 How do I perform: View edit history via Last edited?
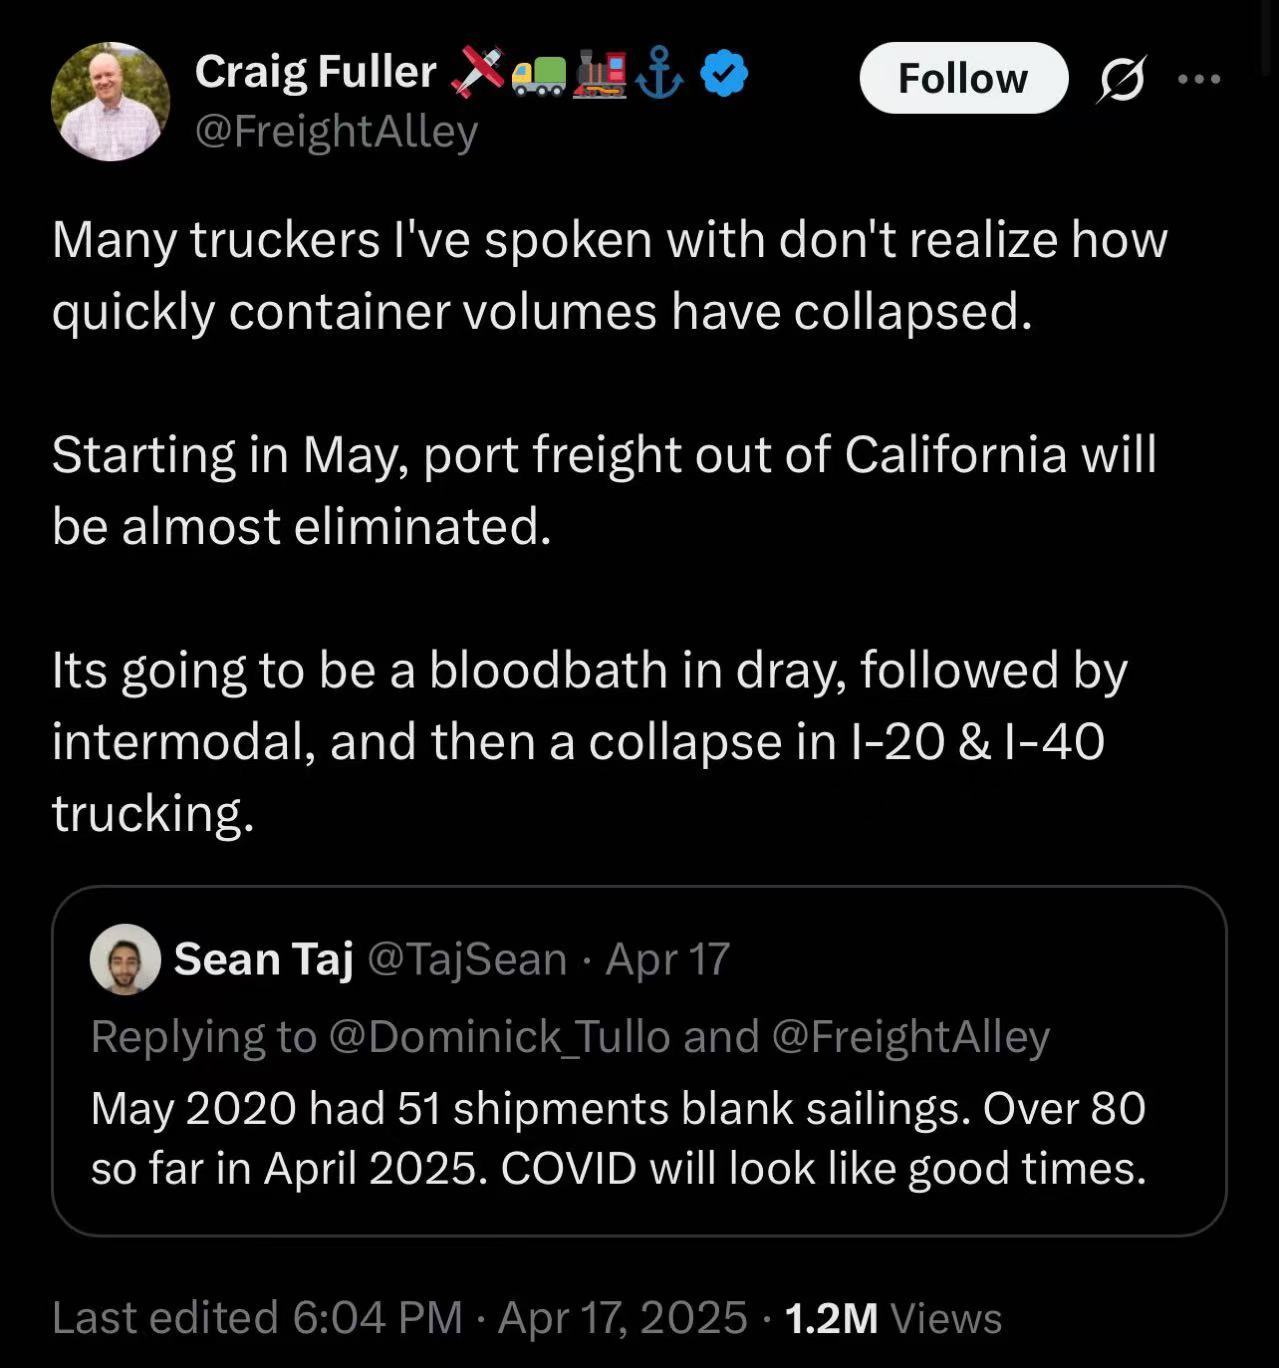[x=257, y=1318]
